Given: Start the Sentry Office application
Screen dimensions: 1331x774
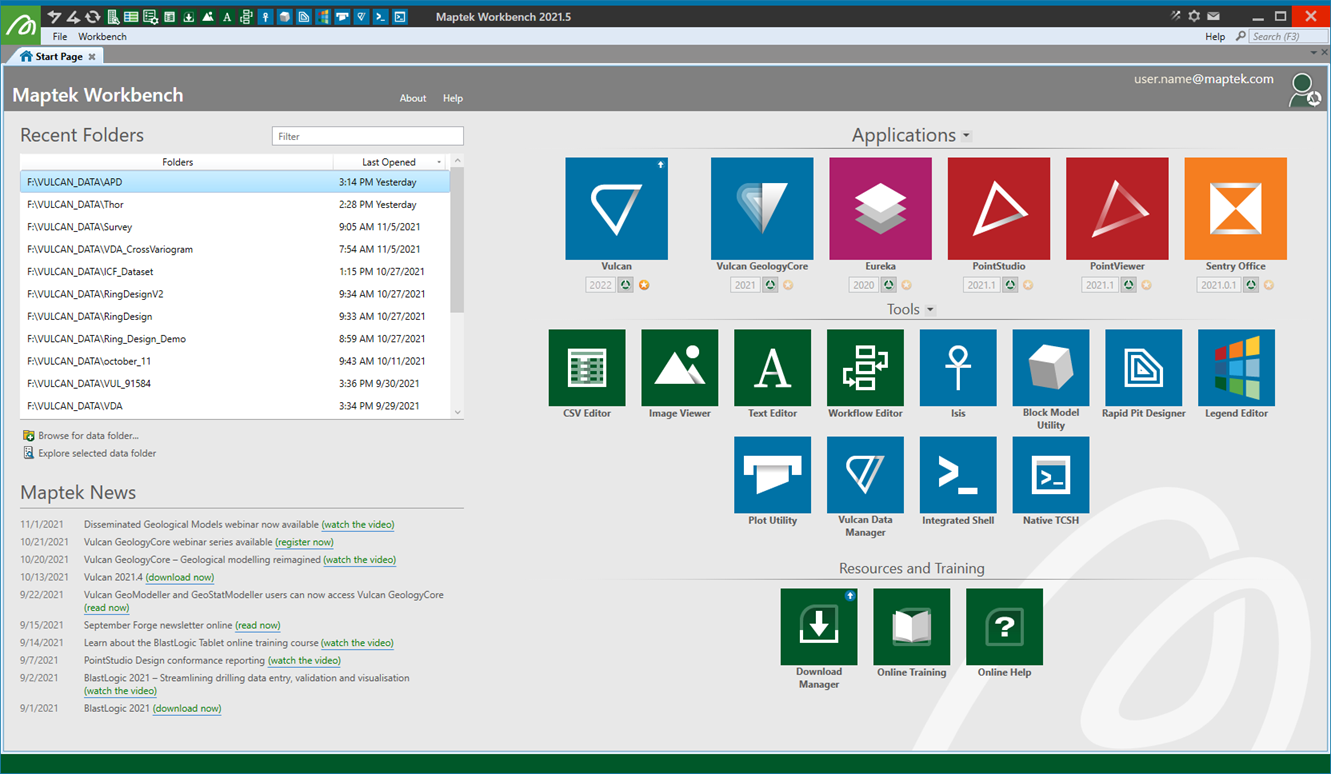Looking at the screenshot, I should click(x=1235, y=208).
